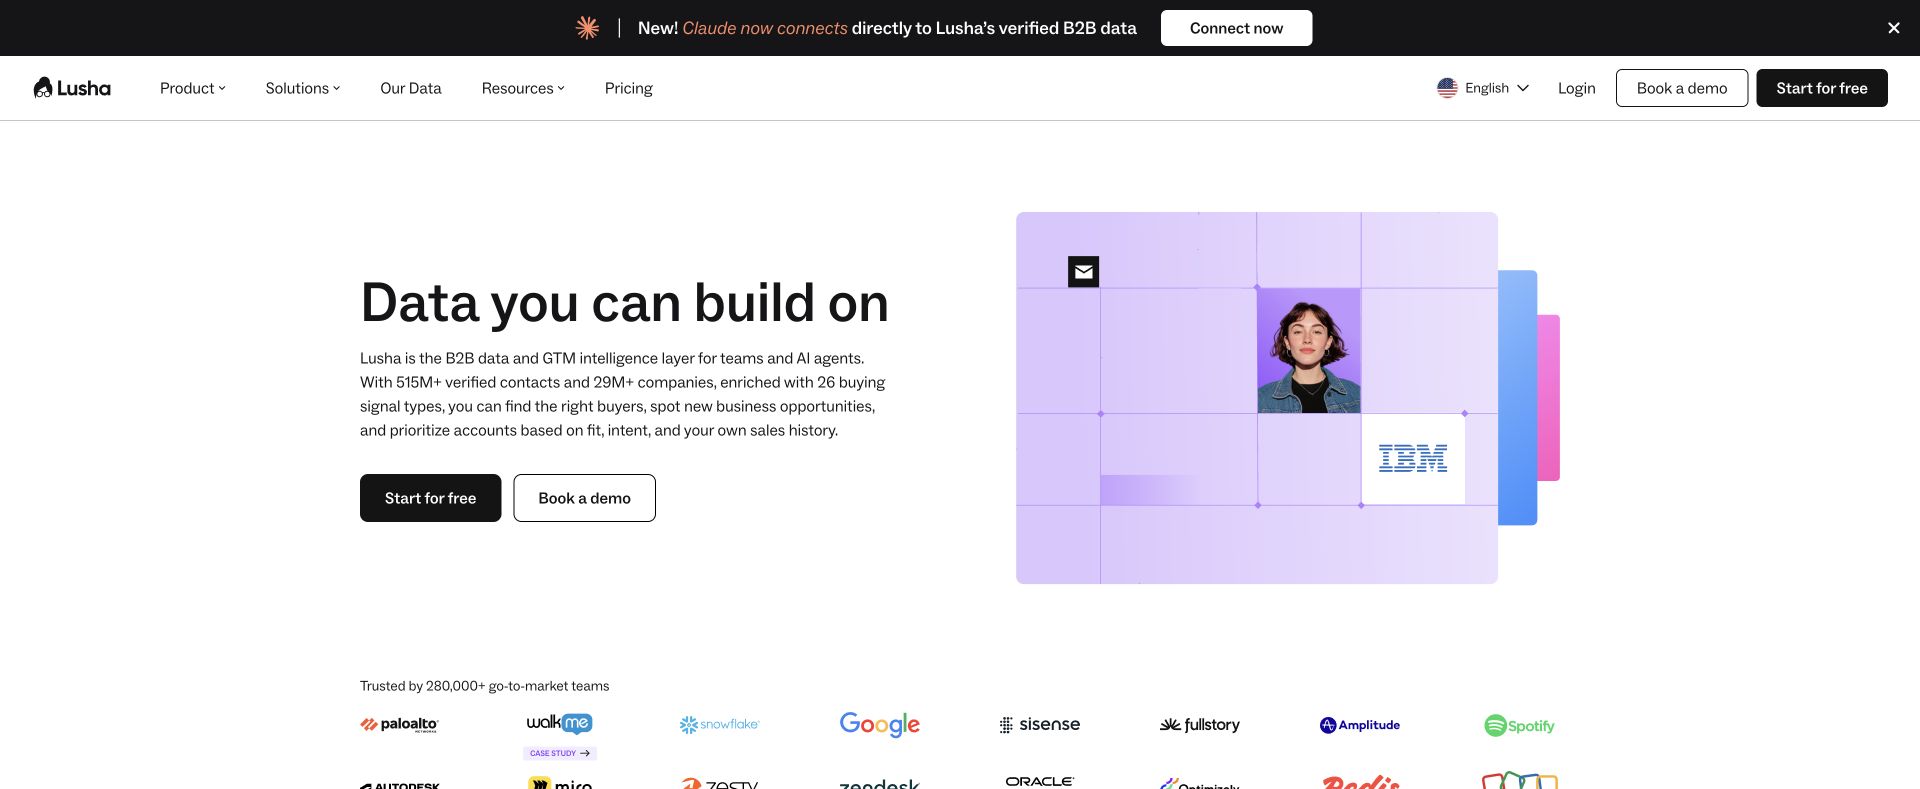1920x789 pixels.
Task: Open the Our Data page
Action: point(411,88)
